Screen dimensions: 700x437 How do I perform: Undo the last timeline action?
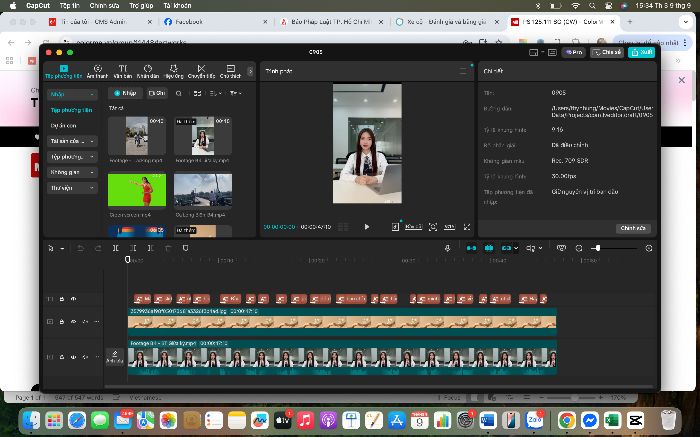(80, 248)
